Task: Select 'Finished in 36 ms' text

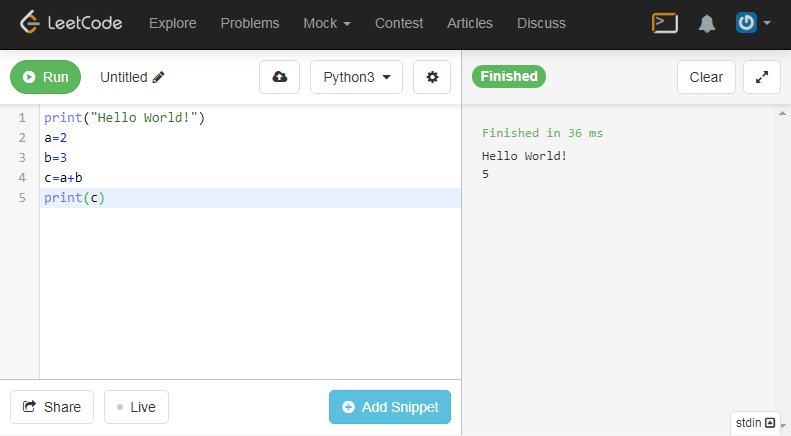Action: pos(542,133)
